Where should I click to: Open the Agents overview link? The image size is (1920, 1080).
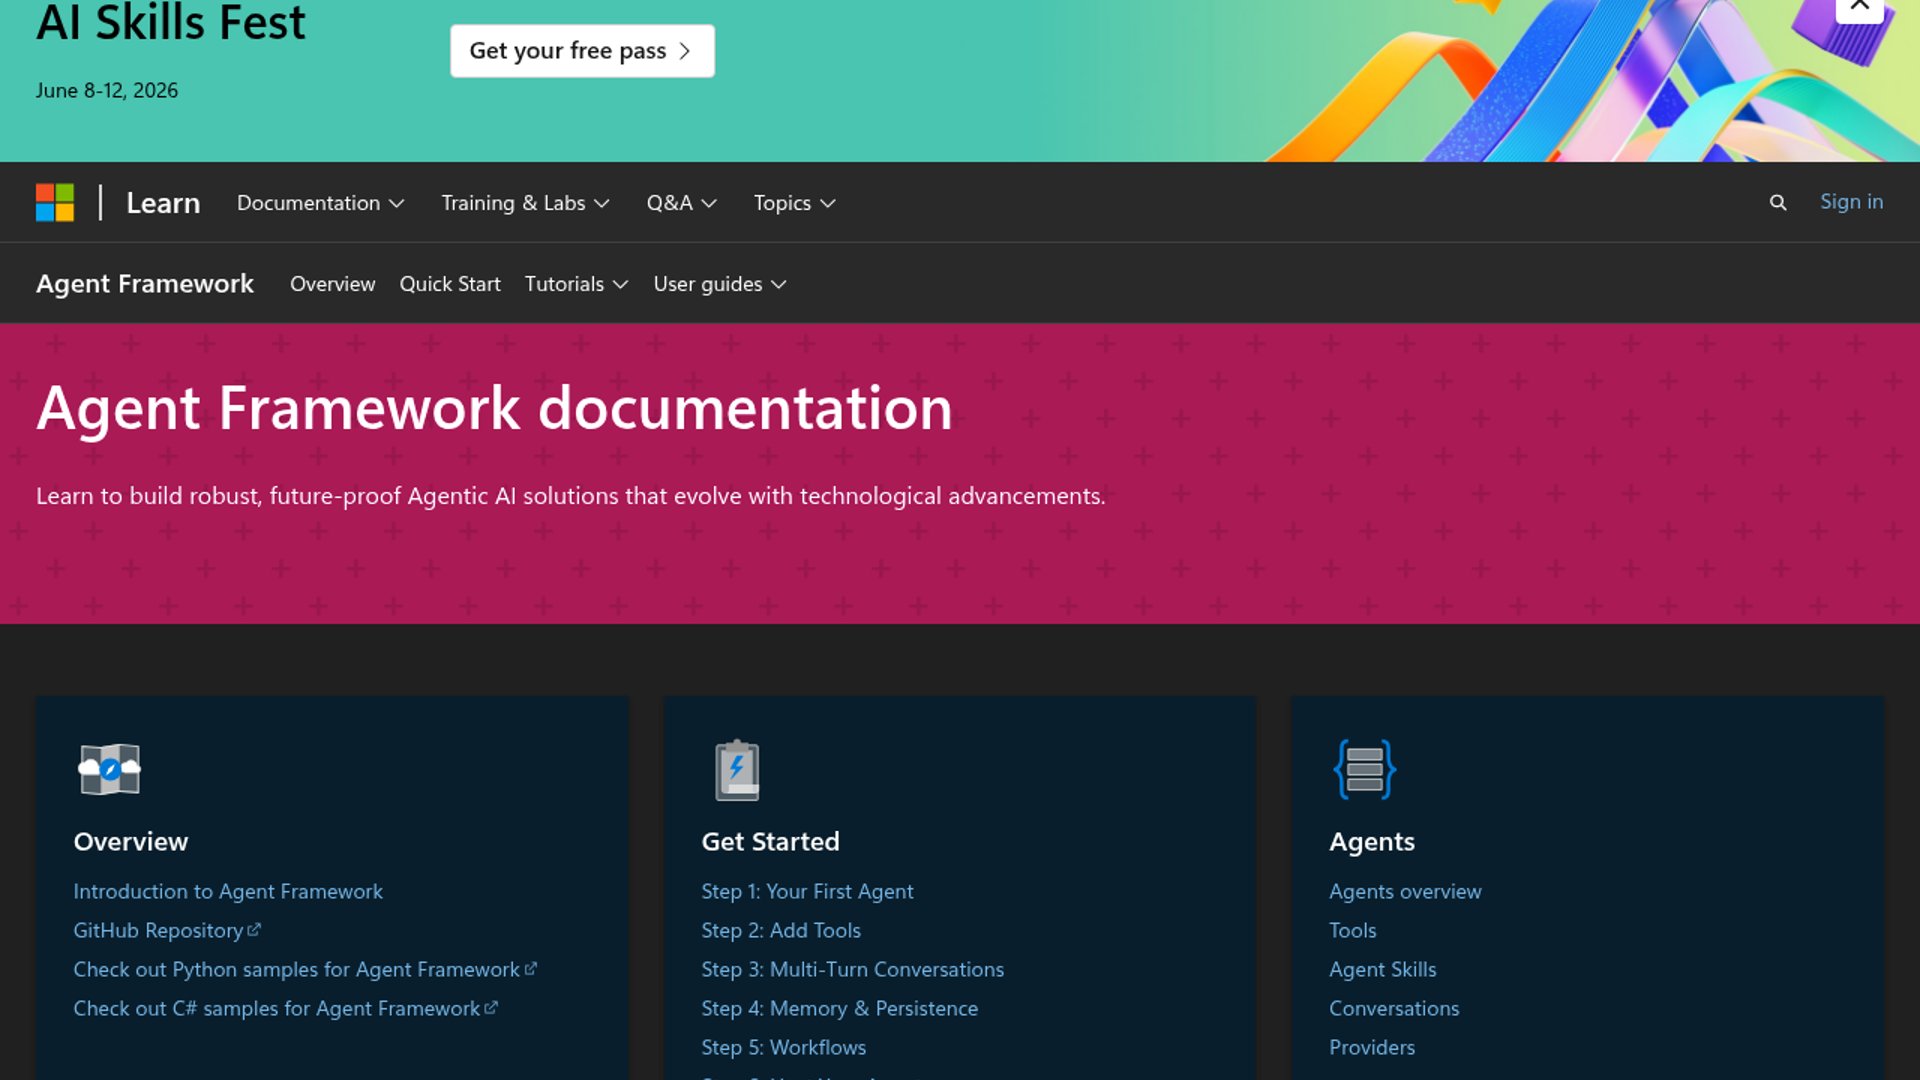[x=1405, y=891]
